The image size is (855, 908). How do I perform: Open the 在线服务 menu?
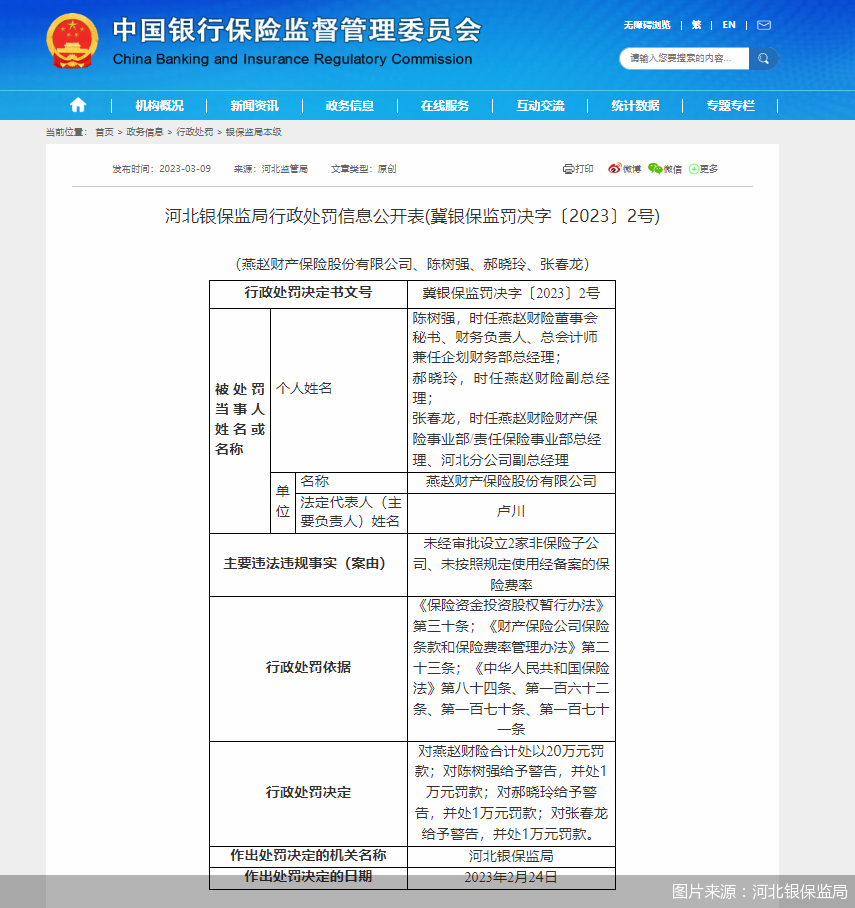tap(445, 105)
